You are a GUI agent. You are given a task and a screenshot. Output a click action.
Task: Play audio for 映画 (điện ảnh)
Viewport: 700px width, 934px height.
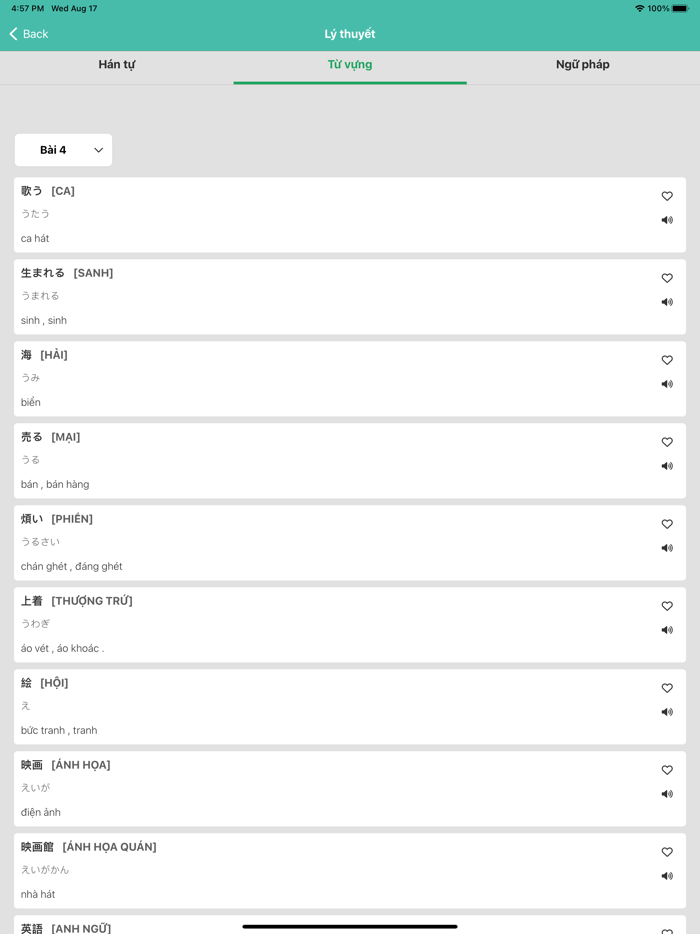coord(667,794)
